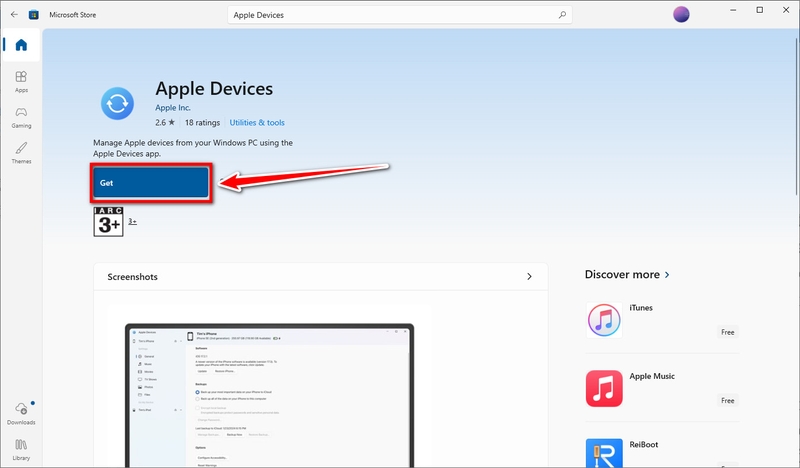
Task: Open the Utilities & tools category link
Action: click(x=257, y=122)
